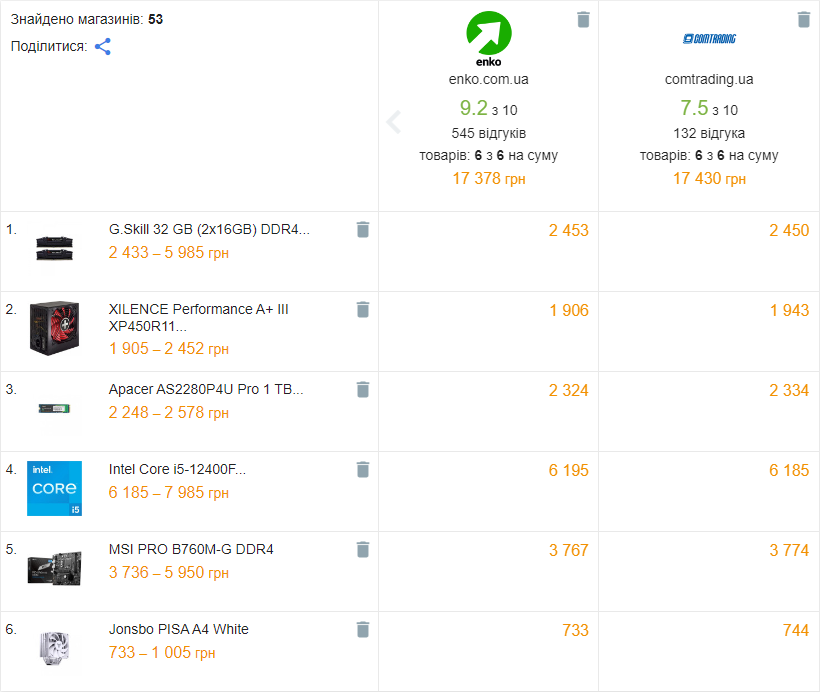Click the share icon next to Поділитися

point(102,47)
